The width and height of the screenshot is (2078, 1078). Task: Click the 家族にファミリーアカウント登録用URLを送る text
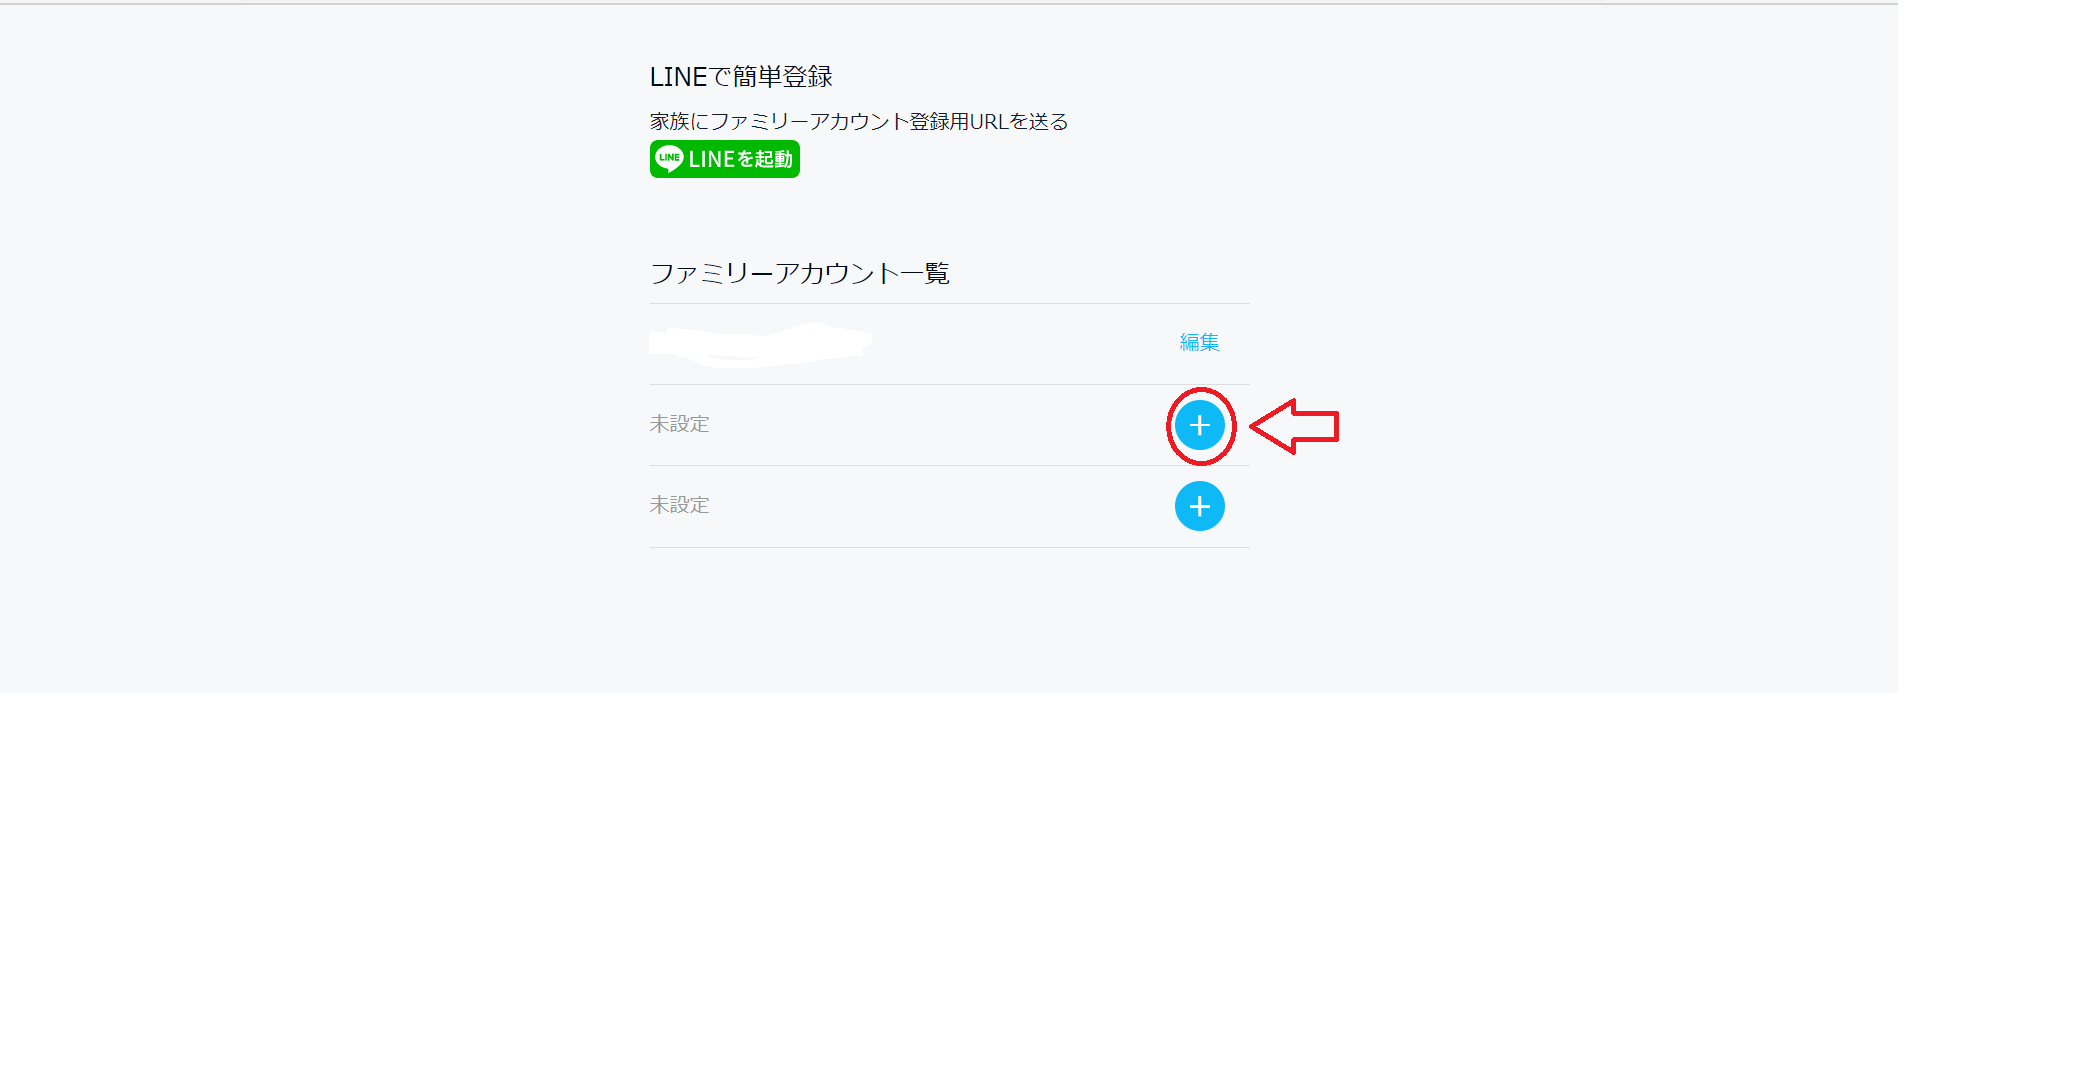click(x=859, y=121)
